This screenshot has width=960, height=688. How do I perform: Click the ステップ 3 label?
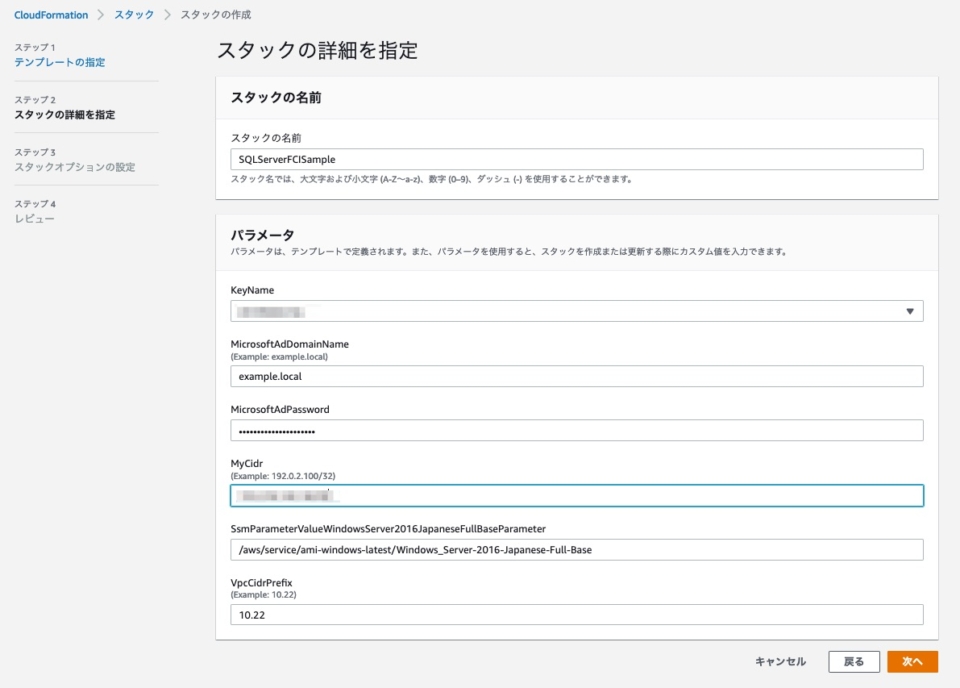pos(35,152)
